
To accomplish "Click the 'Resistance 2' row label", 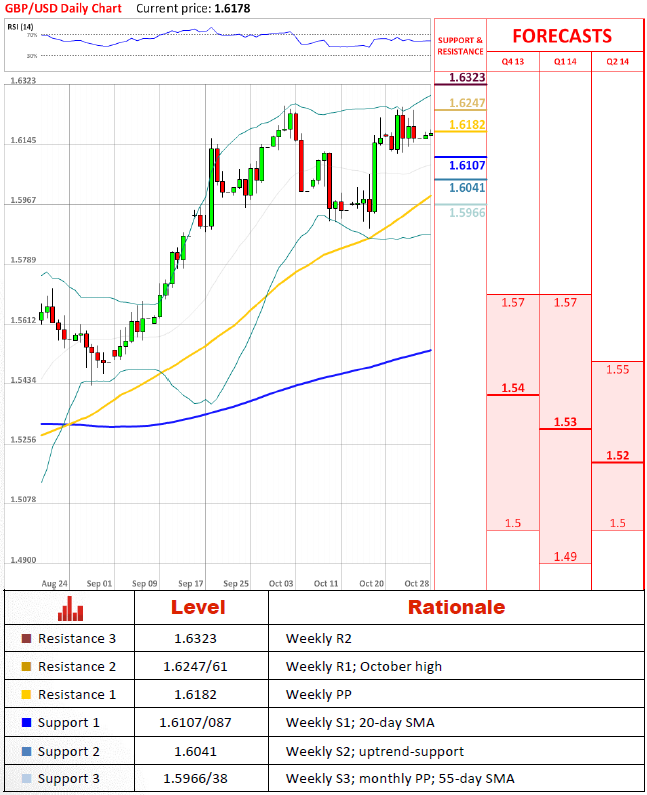I will [77, 666].
